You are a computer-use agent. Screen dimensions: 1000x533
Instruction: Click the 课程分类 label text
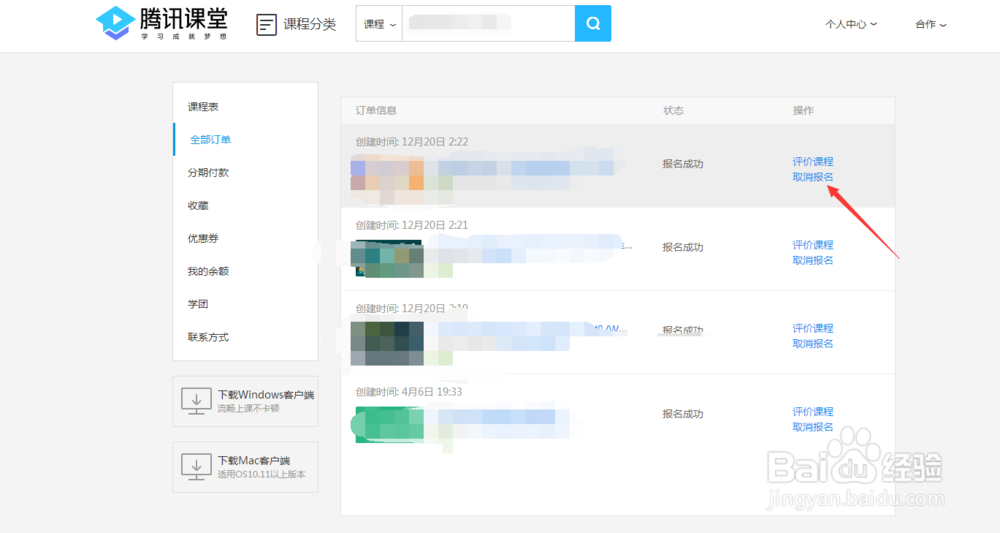(x=309, y=24)
